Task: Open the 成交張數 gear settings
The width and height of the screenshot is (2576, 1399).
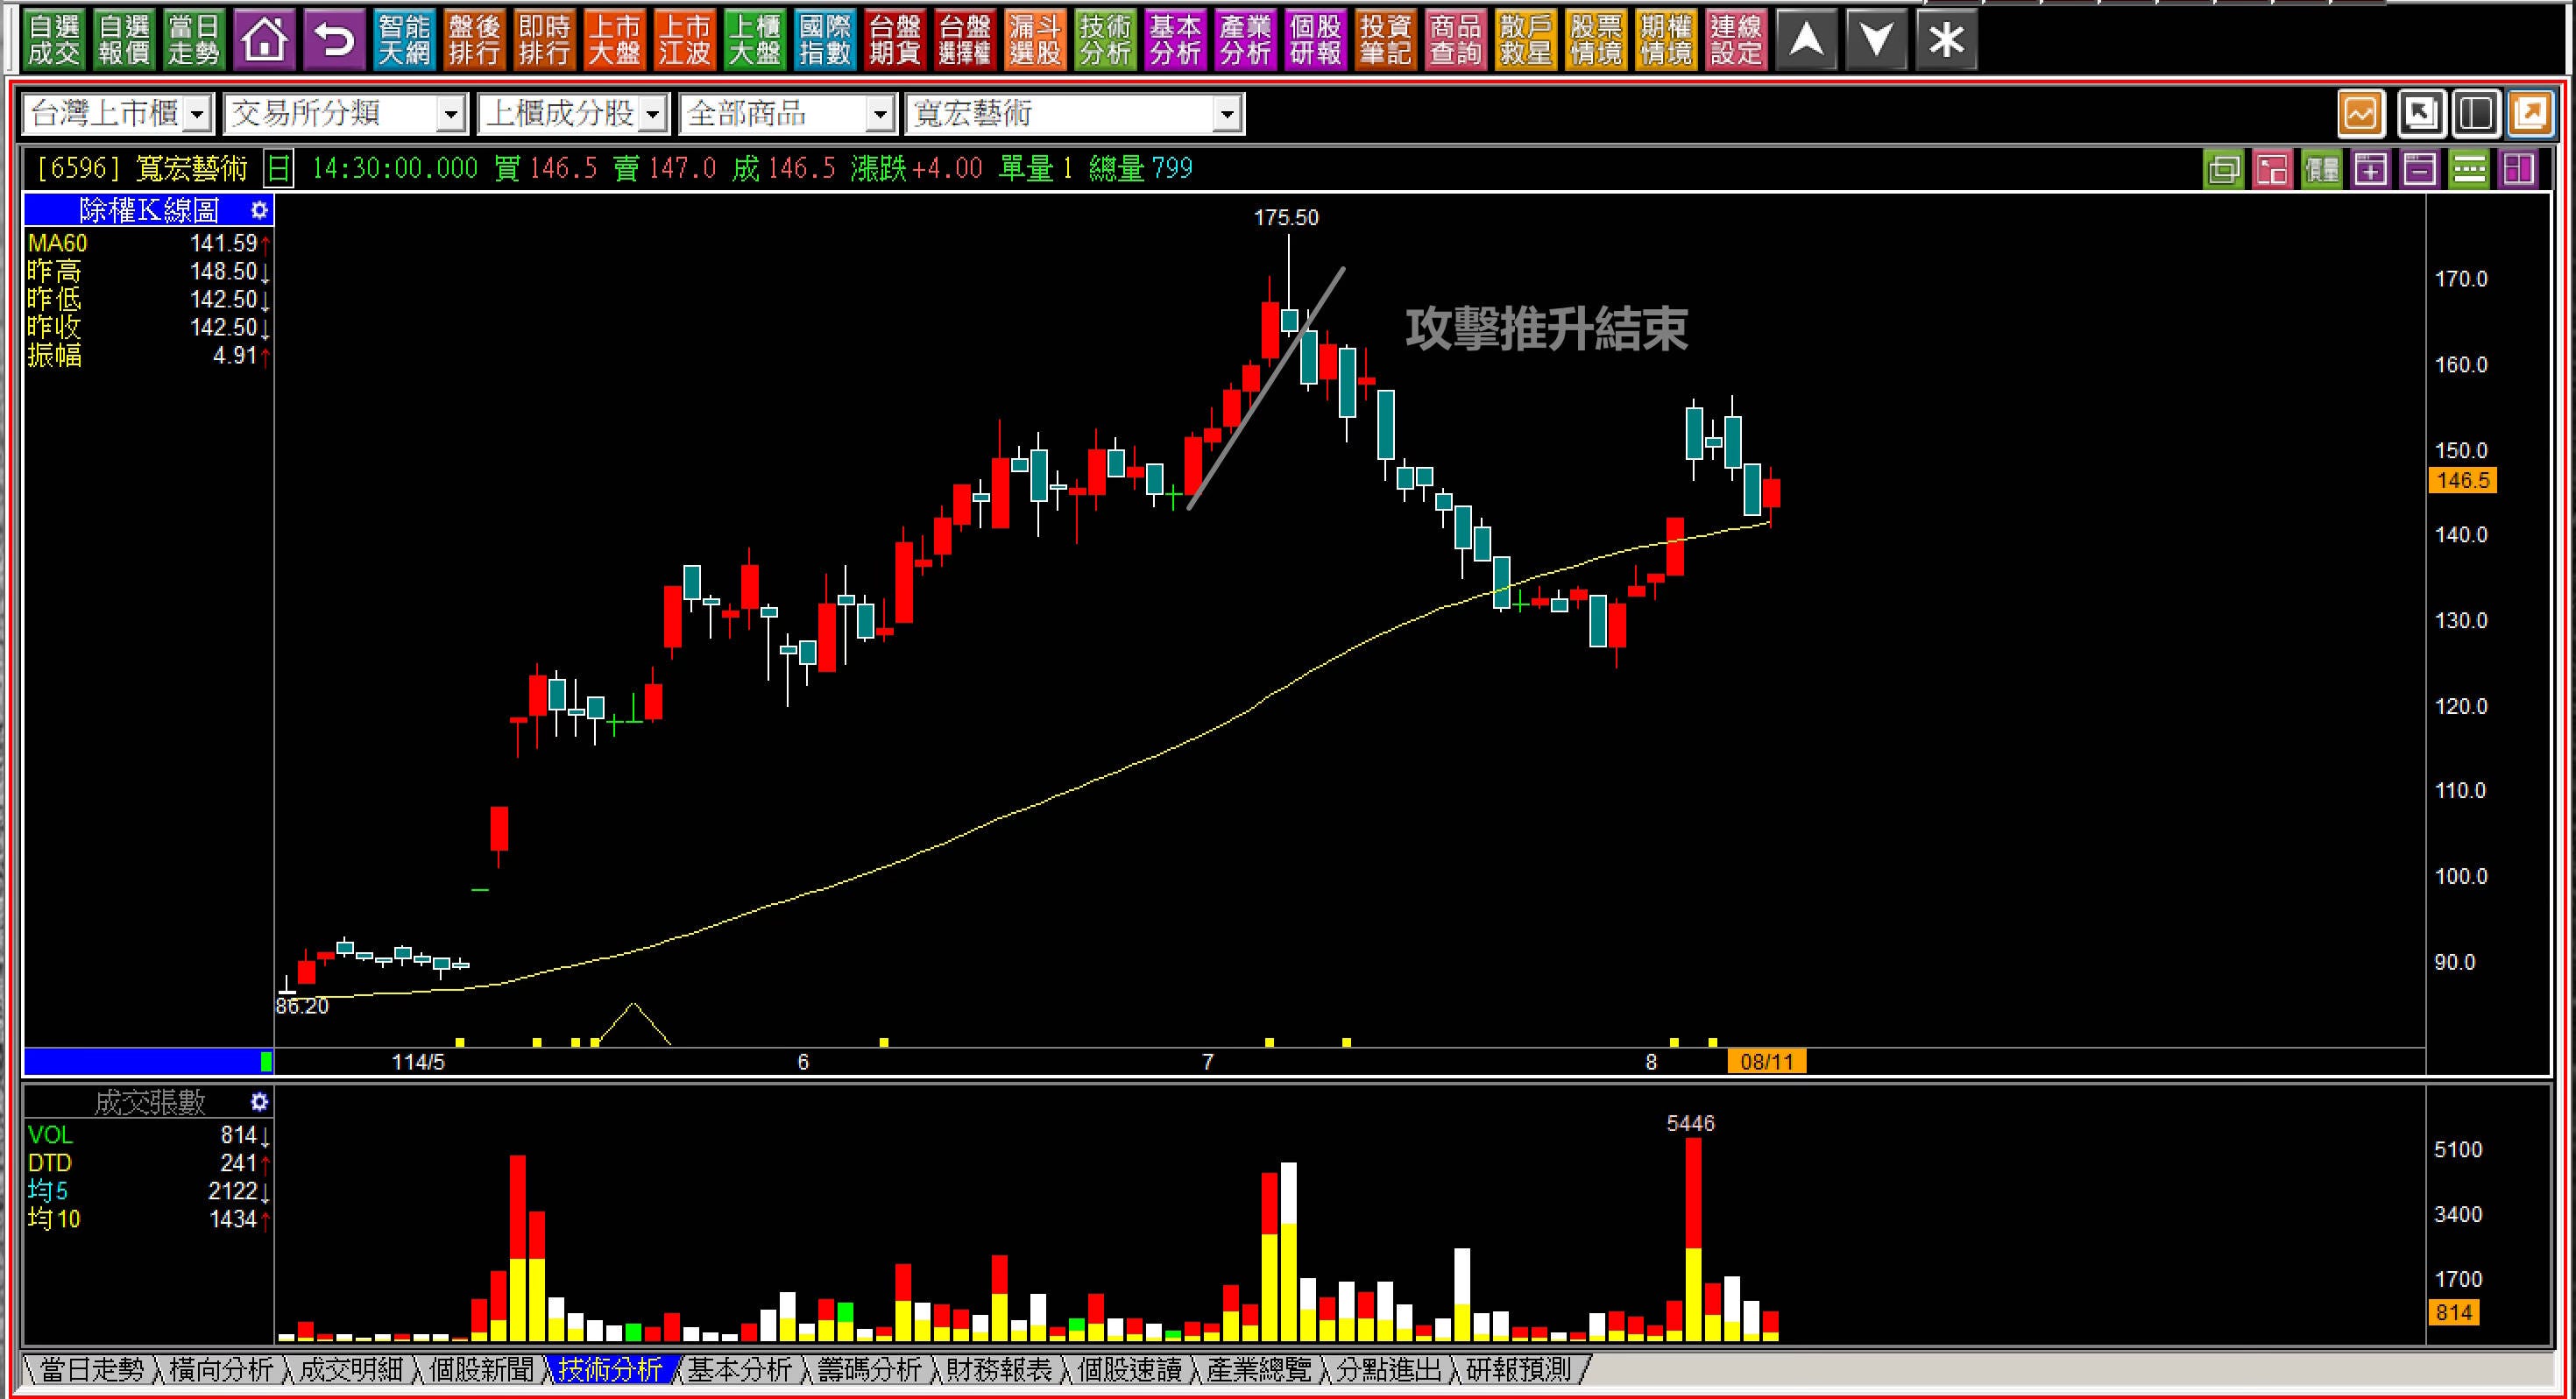Action: [259, 1102]
